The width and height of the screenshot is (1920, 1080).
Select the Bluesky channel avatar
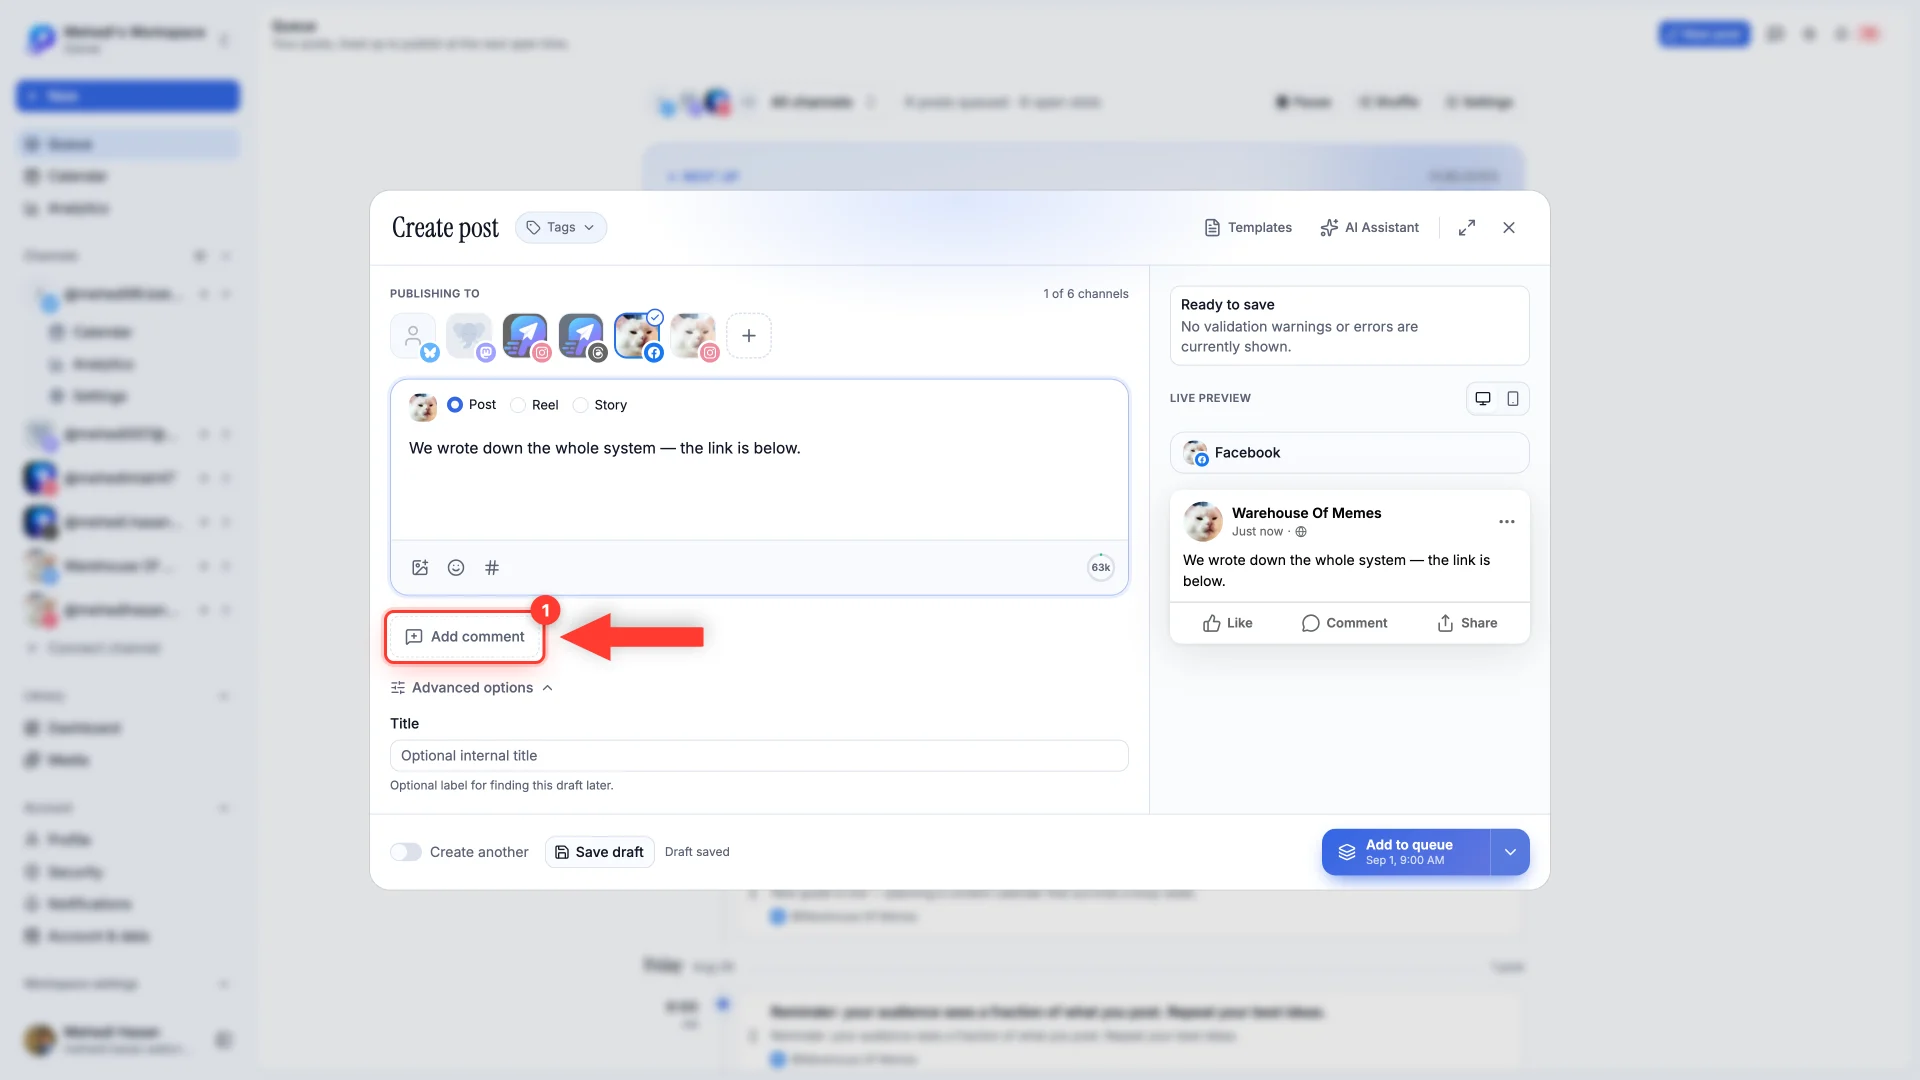(413, 336)
